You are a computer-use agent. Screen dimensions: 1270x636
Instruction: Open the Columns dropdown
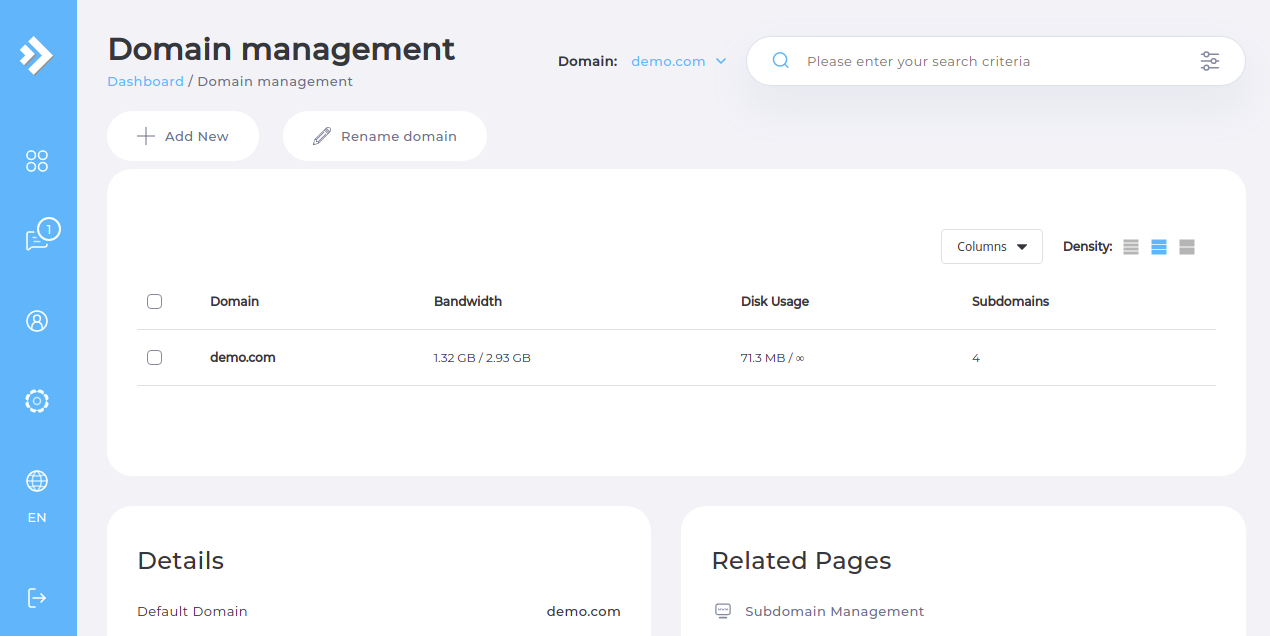tap(992, 247)
